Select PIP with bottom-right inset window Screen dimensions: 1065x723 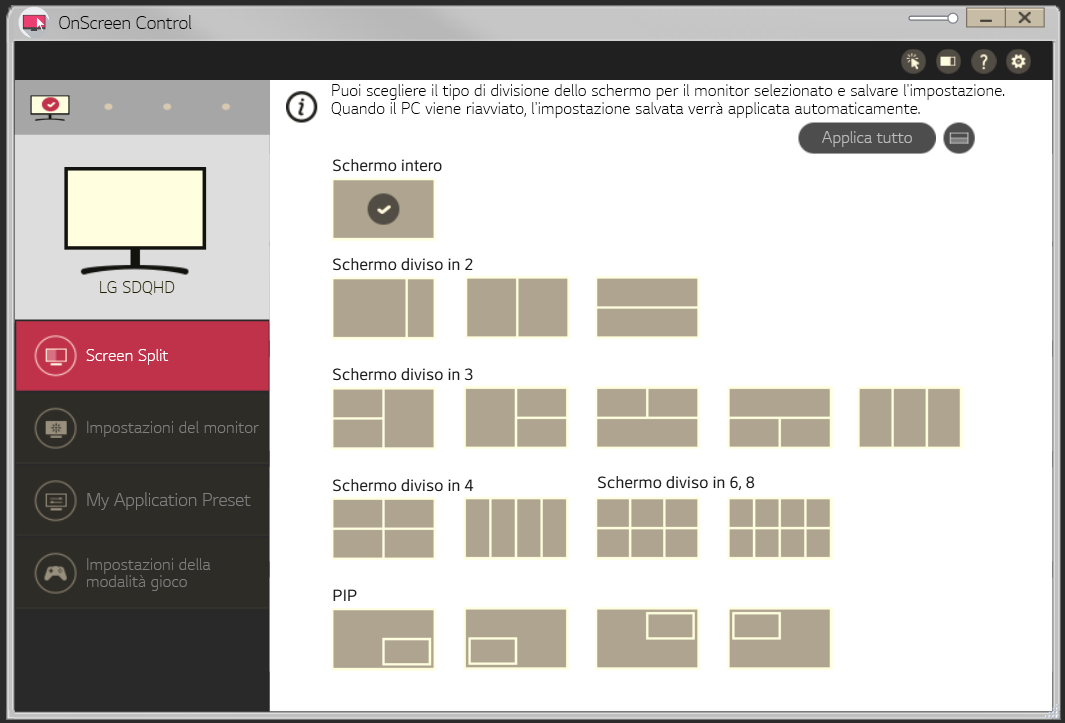[383, 639]
